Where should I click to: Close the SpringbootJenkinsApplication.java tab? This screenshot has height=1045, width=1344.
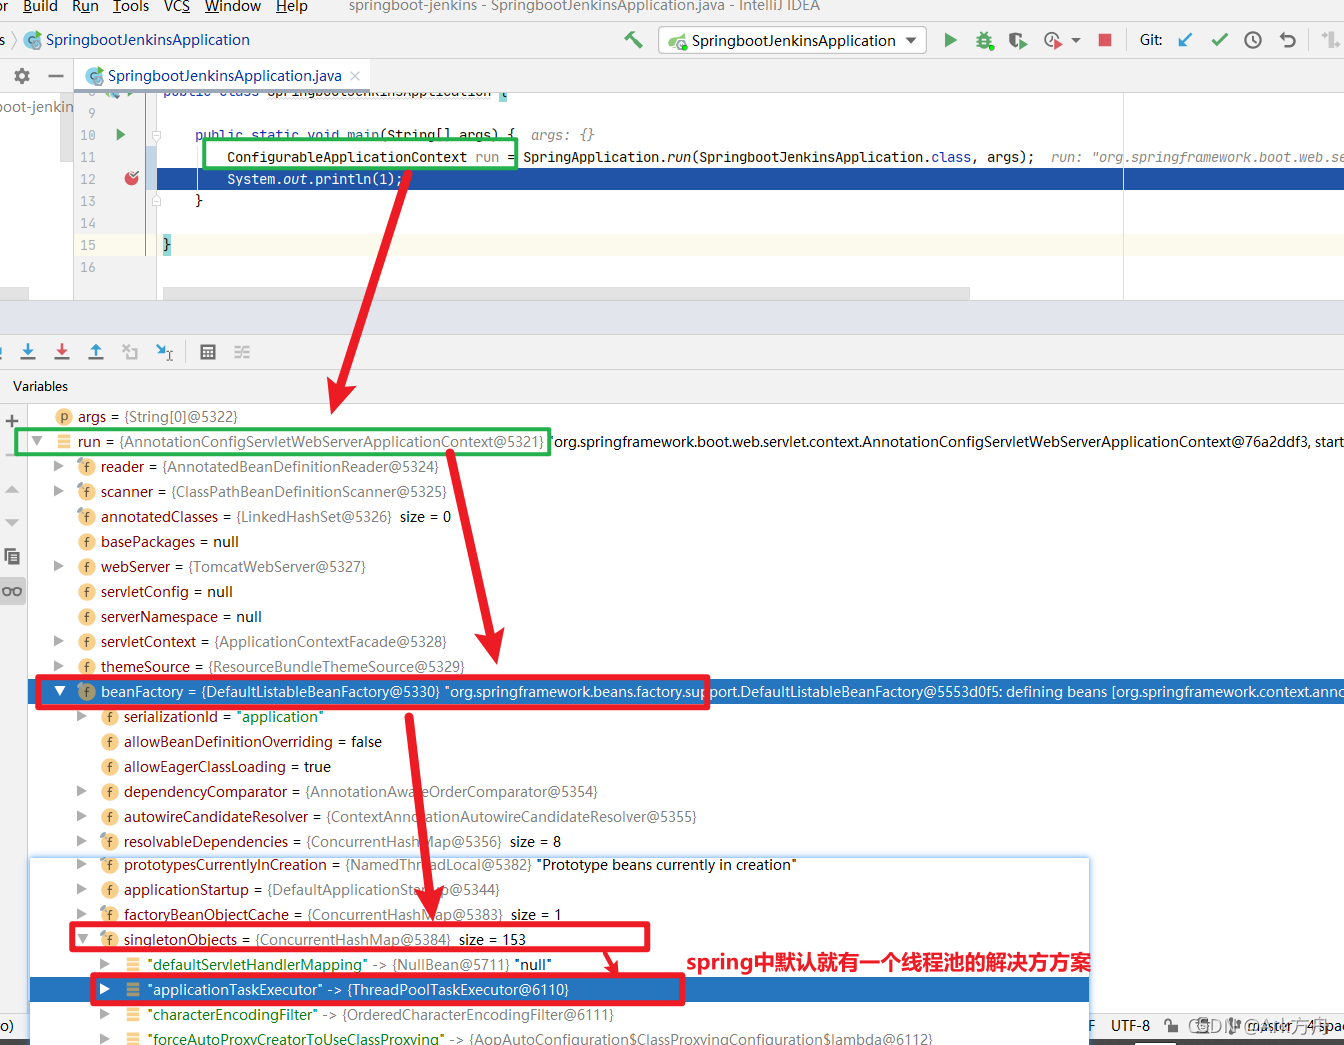click(x=355, y=76)
